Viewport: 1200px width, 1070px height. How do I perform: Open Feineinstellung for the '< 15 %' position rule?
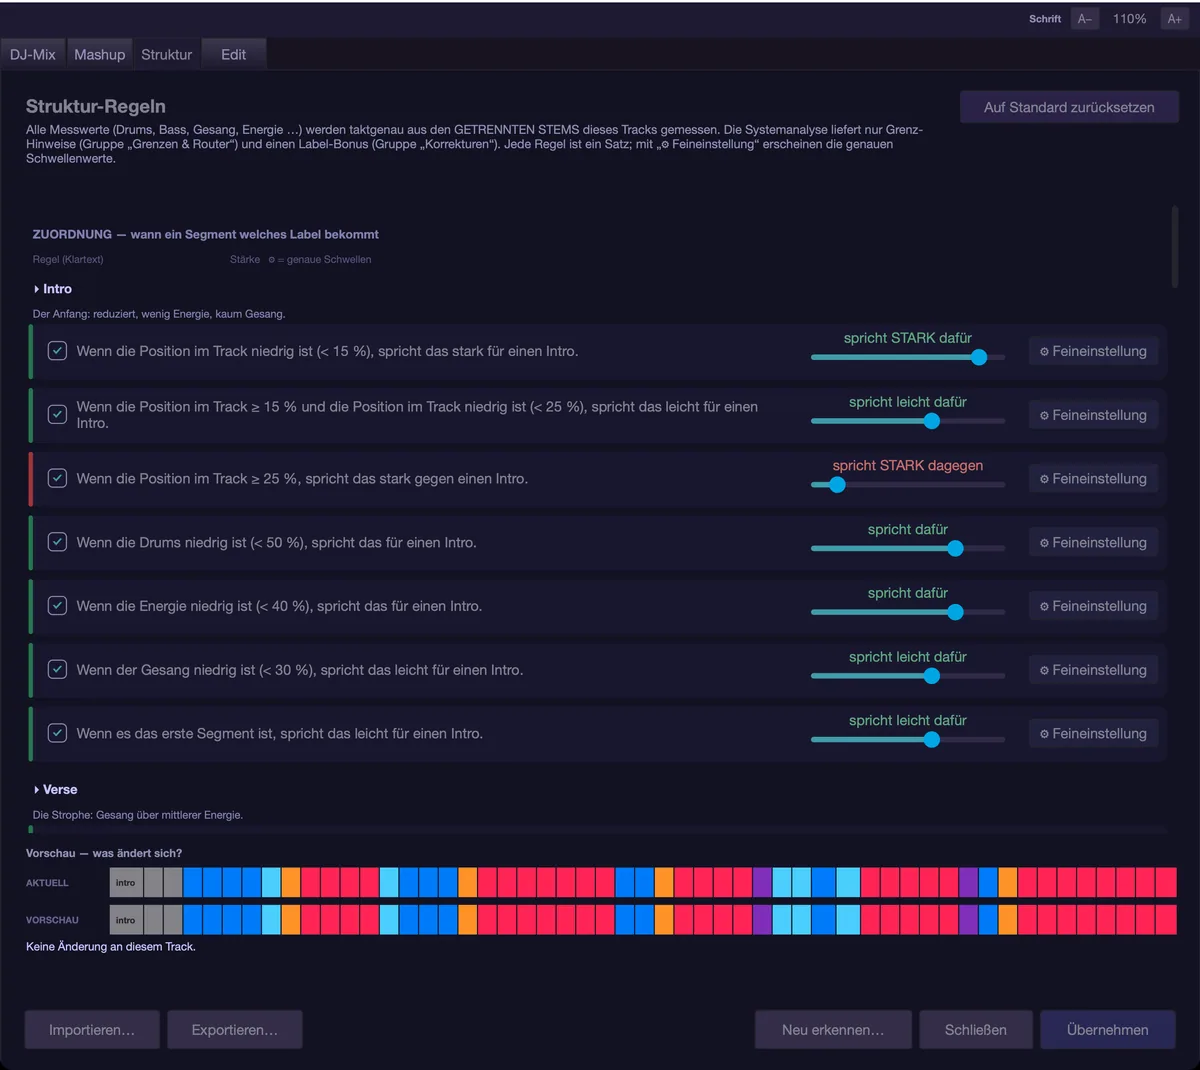pyautogui.click(x=1093, y=351)
